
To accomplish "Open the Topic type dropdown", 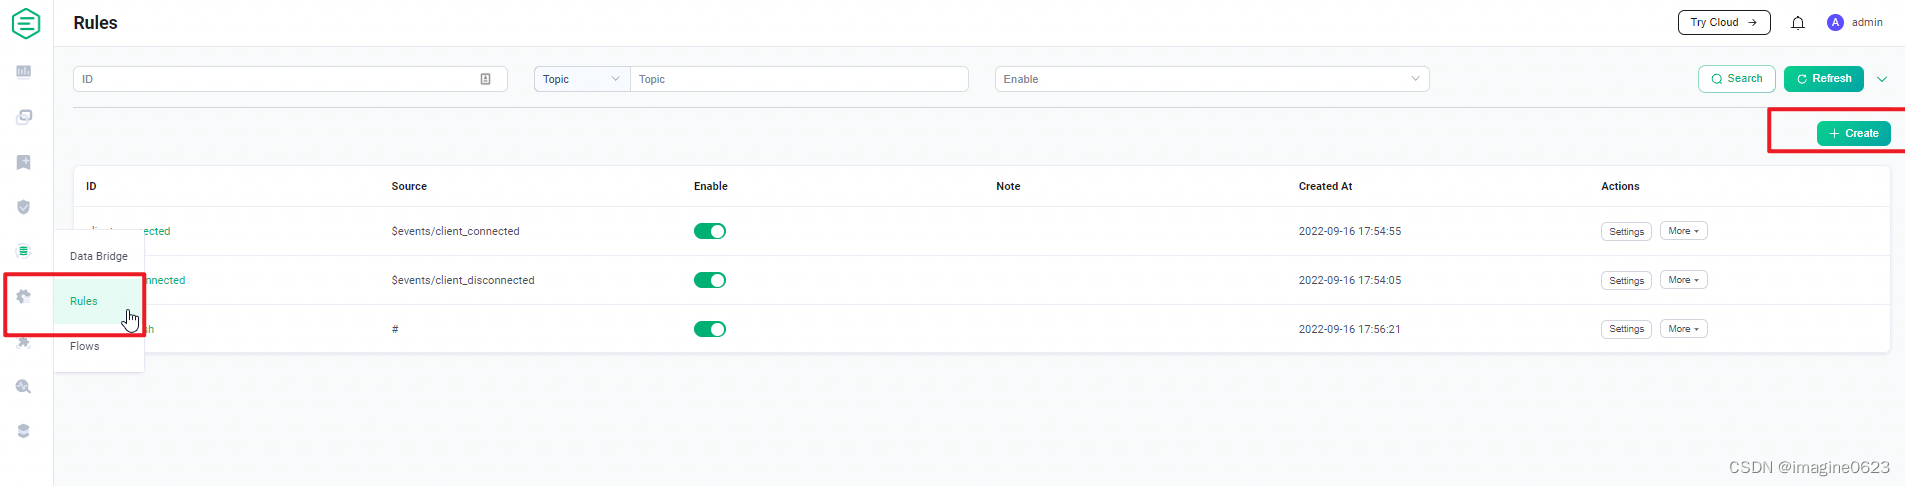I will tap(582, 79).
